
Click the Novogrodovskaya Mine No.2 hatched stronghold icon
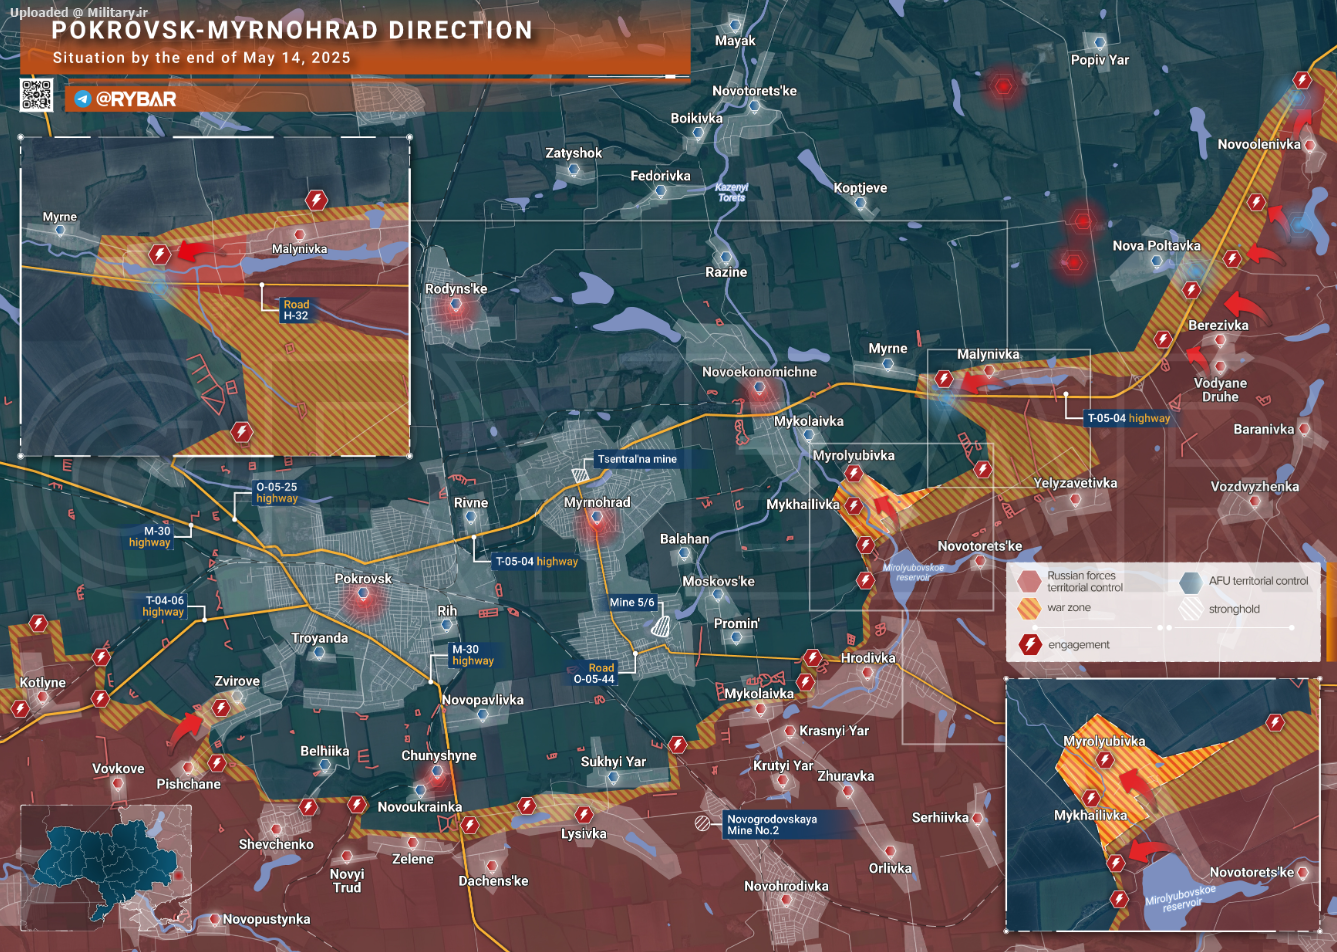[704, 824]
